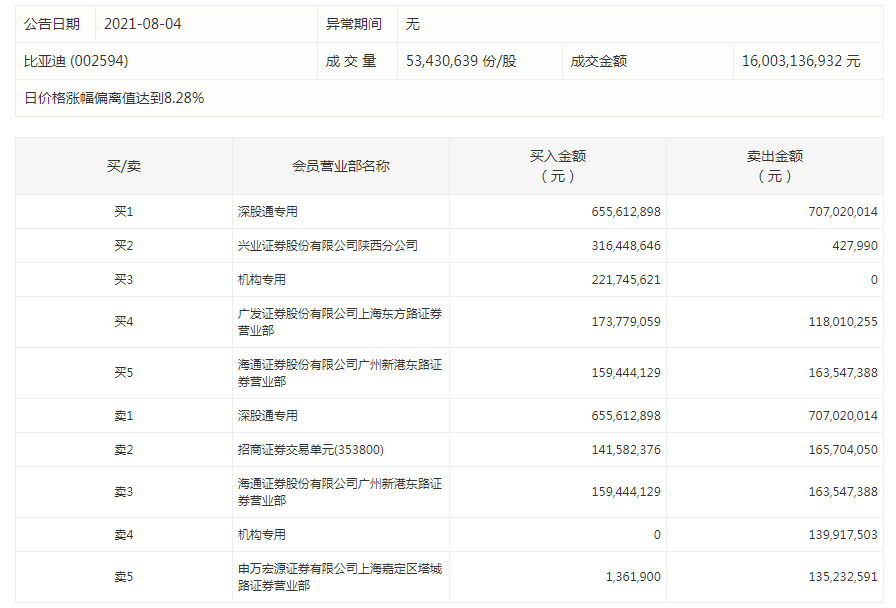Screen dimensions: 896x608
Task: Click the 买/卖 column header
Action: click(x=123, y=166)
